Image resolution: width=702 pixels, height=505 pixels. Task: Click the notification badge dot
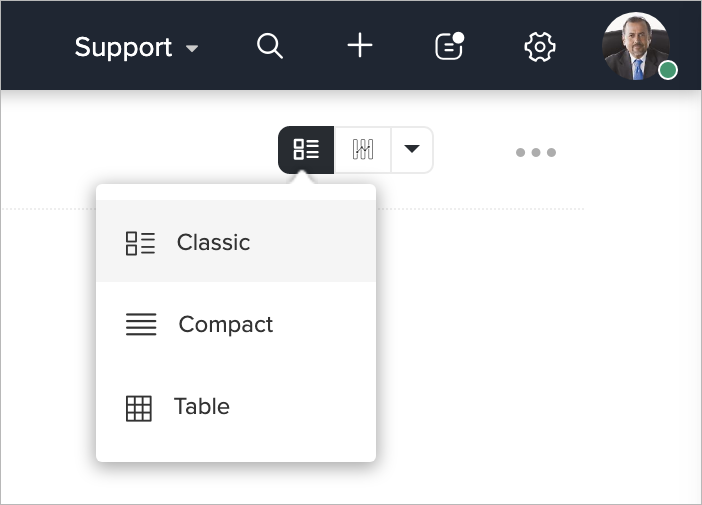coord(458,38)
